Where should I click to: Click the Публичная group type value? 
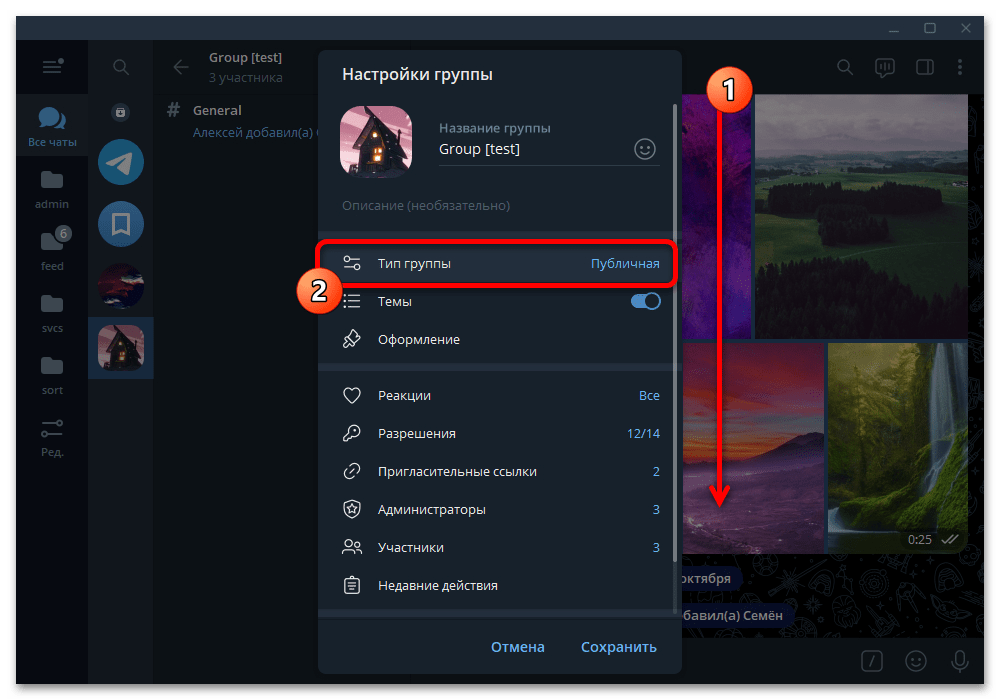625,263
